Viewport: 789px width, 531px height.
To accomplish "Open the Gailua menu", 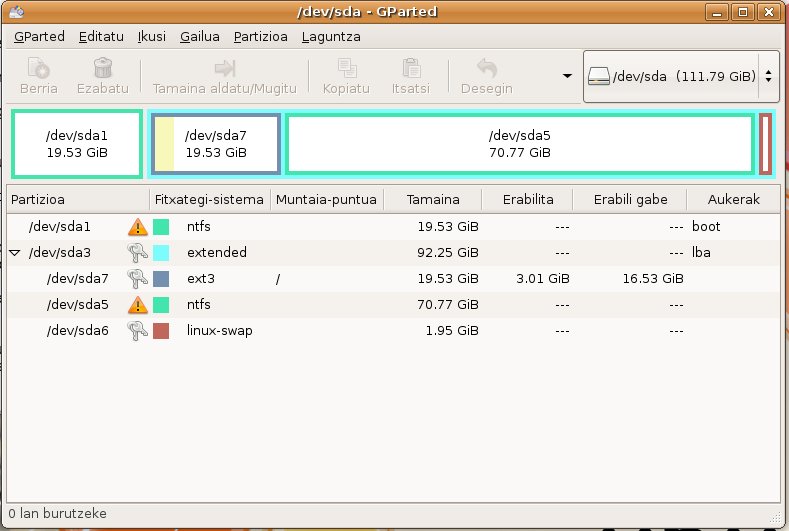I will (x=200, y=37).
